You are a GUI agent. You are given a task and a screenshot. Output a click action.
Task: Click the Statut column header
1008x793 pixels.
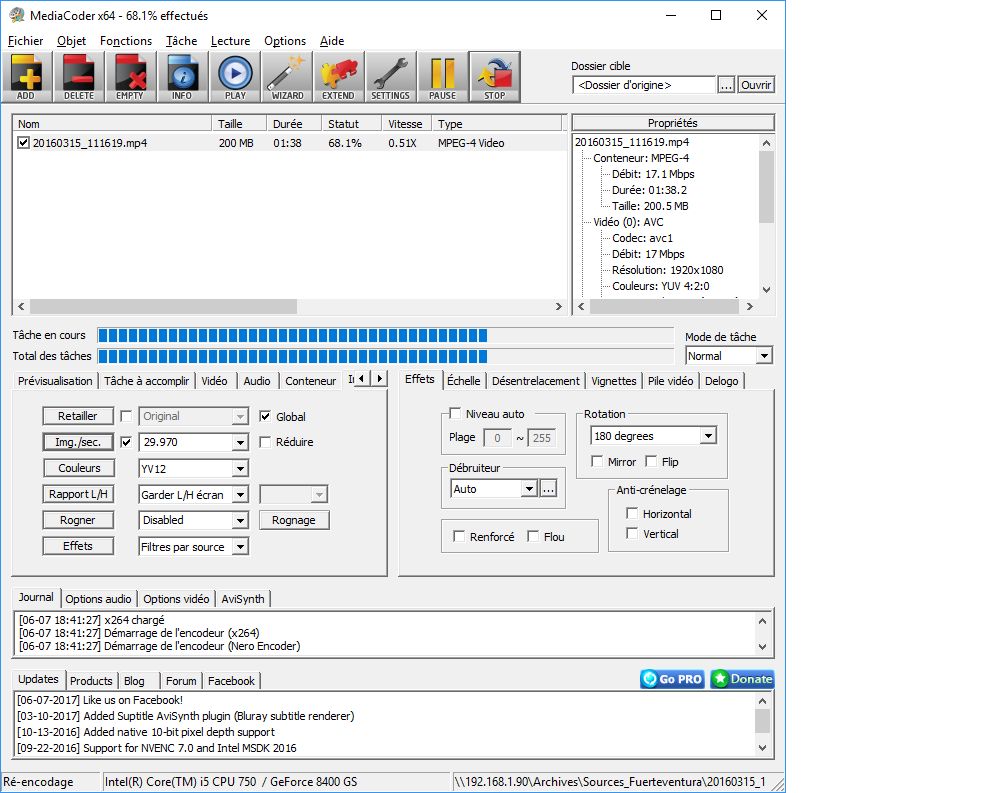[351, 123]
